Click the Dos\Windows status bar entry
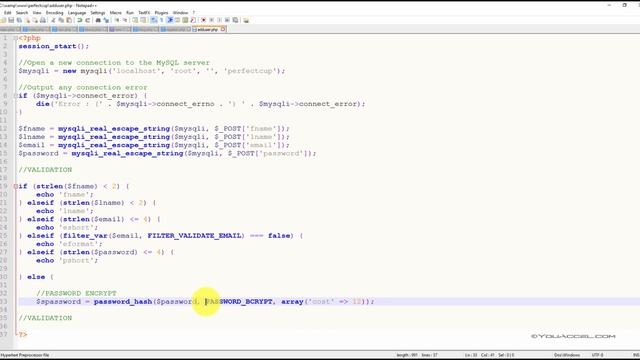 [x=567, y=355]
